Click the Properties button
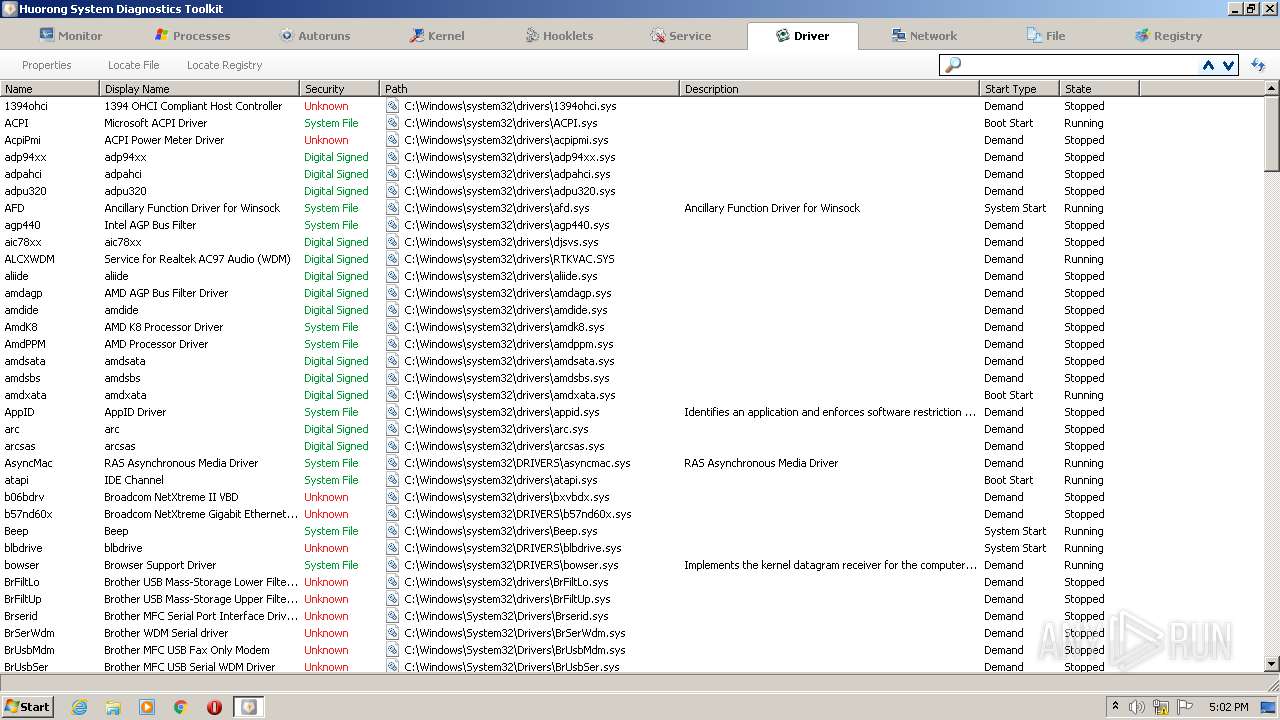Screen dimensions: 1280x720 pyautogui.click(x=47, y=65)
